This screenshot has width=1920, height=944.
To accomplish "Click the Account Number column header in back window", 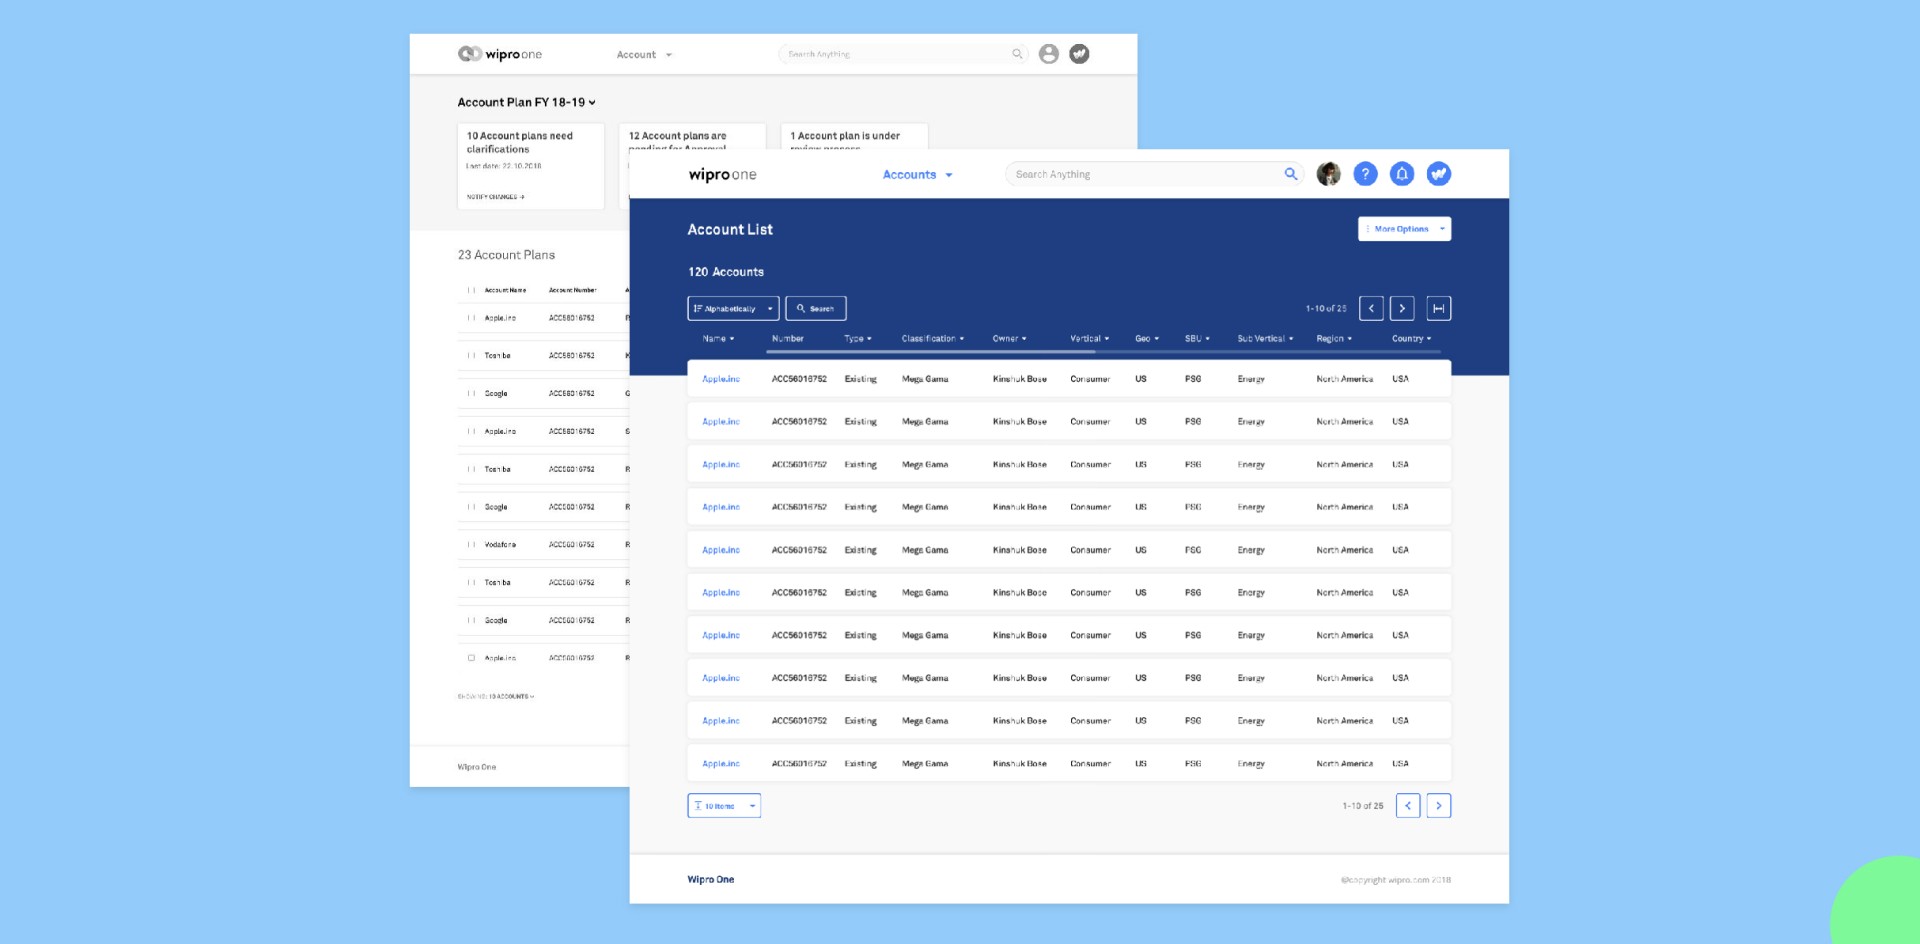I will [572, 290].
